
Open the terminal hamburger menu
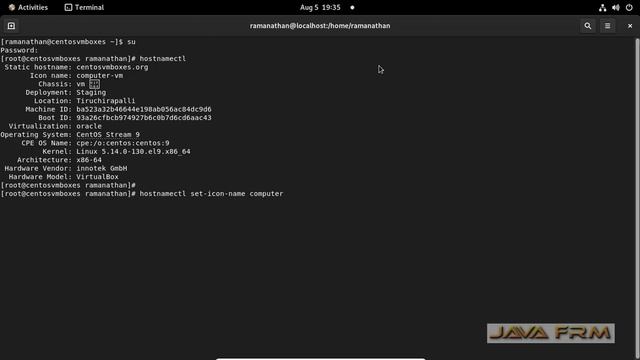click(x=607, y=26)
